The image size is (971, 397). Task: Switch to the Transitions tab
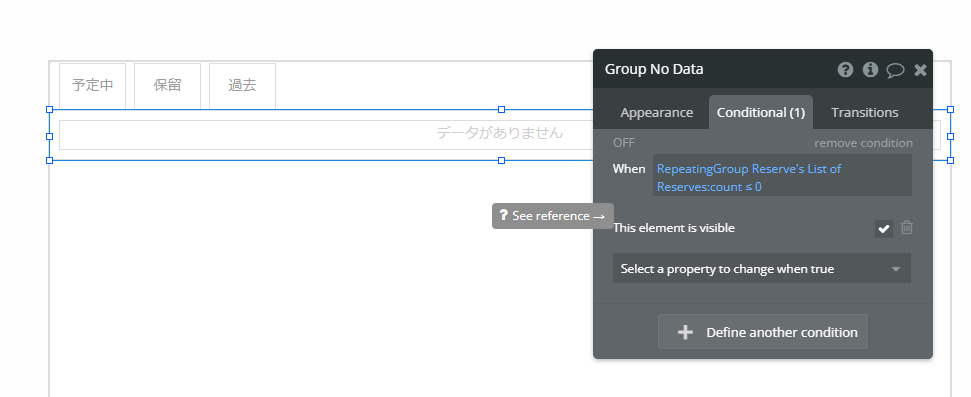864,113
